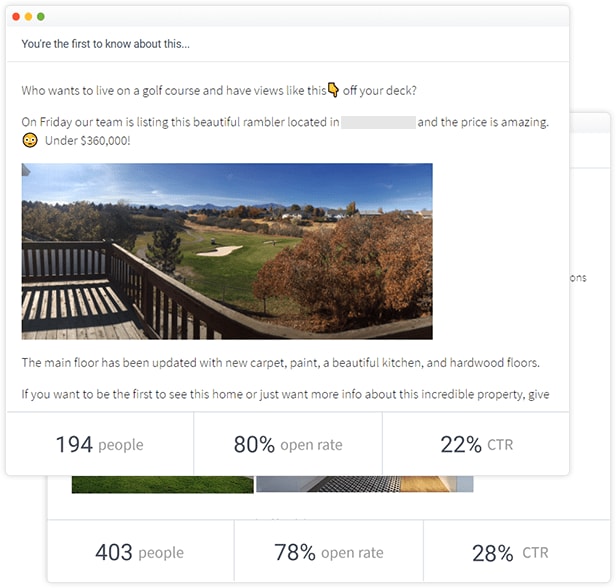Click the '80% open rate' stat
Image resolution: width=616 pixels, height=588 pixels.
coord(288,444)
